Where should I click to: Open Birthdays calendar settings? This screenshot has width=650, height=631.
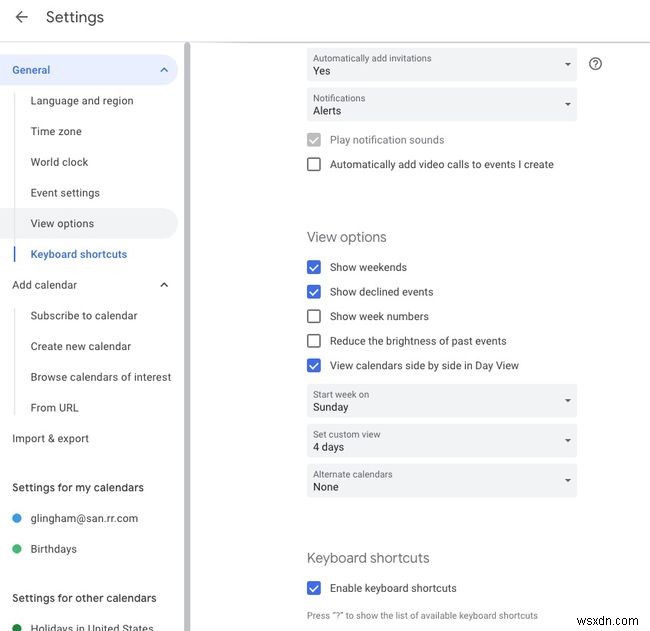tap(53, 549)
